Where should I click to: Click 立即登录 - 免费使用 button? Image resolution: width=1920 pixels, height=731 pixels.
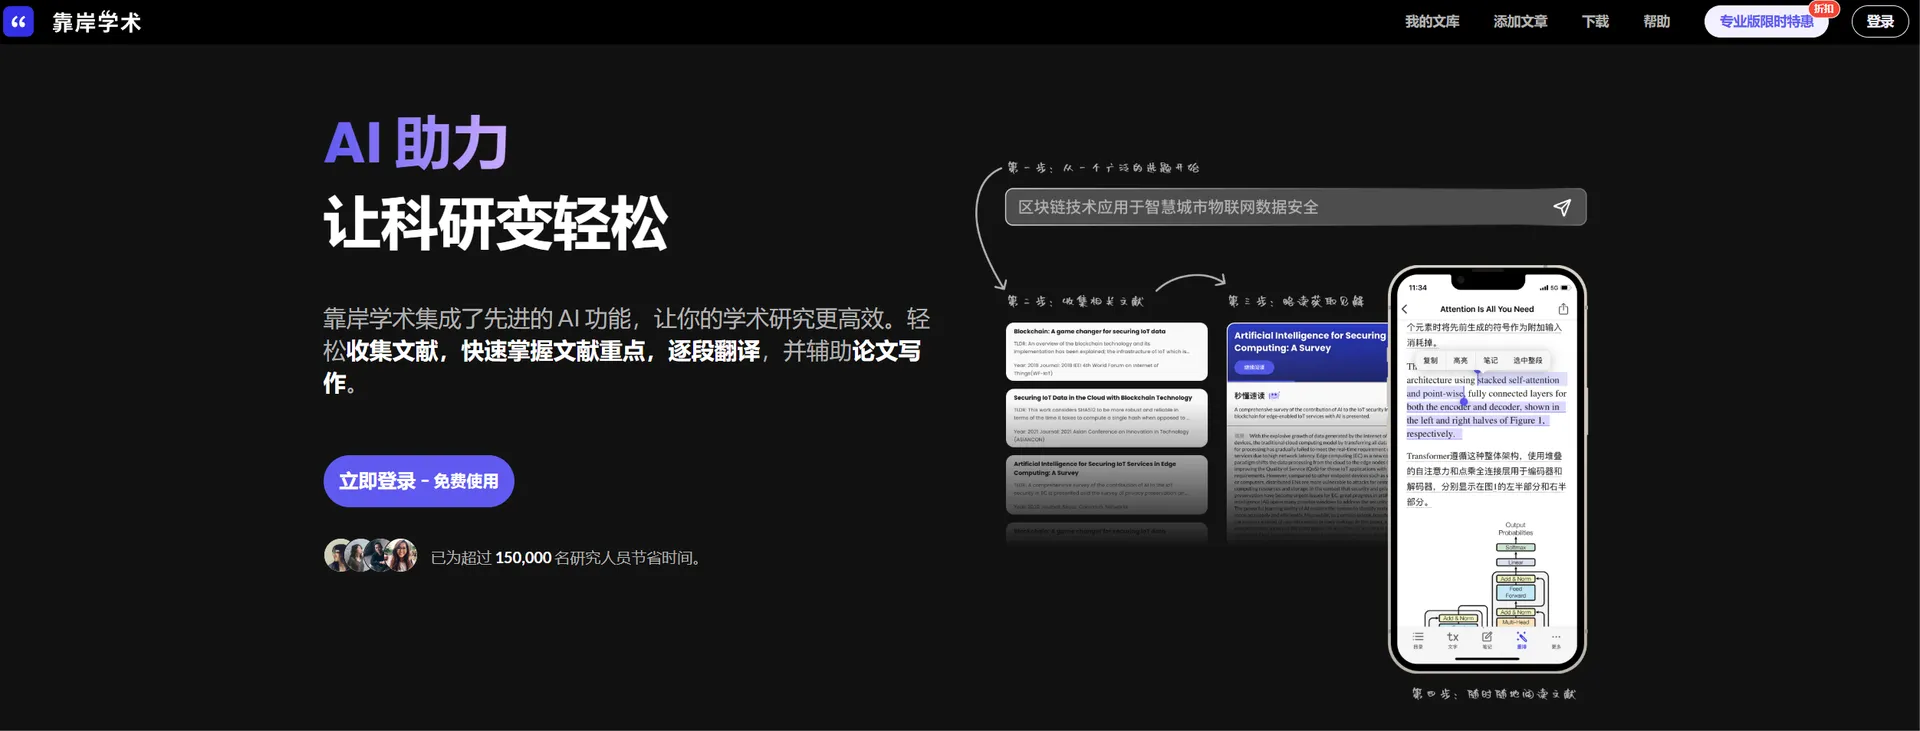[x=418, y=481]
